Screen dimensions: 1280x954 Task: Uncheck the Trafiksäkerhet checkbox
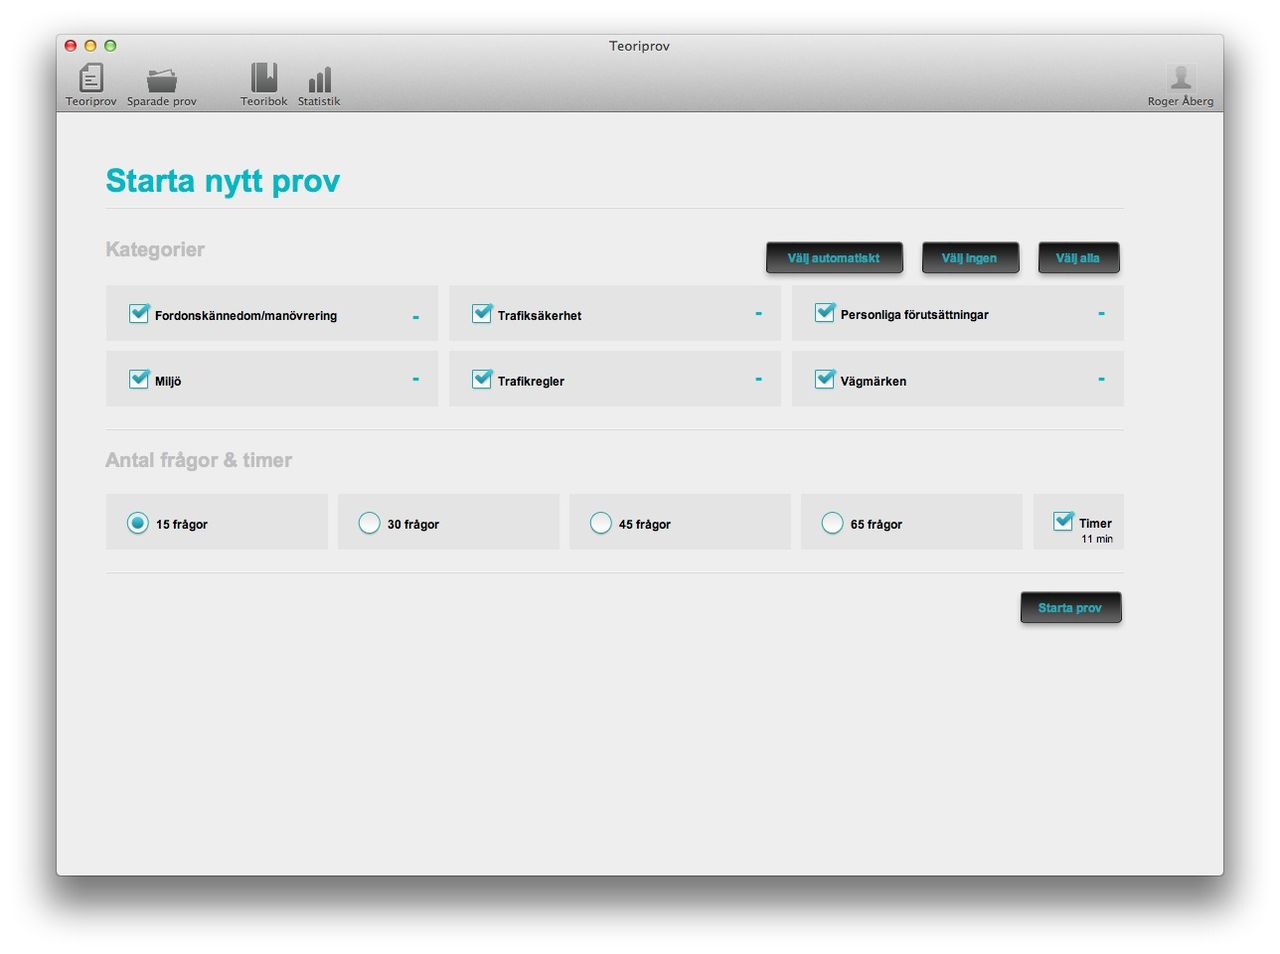[x=482, y=314]
